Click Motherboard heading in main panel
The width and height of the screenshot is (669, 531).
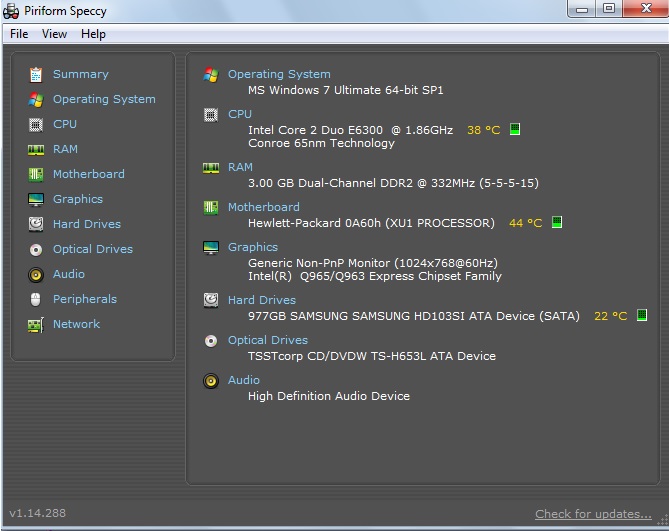click(x=264, y=207)
